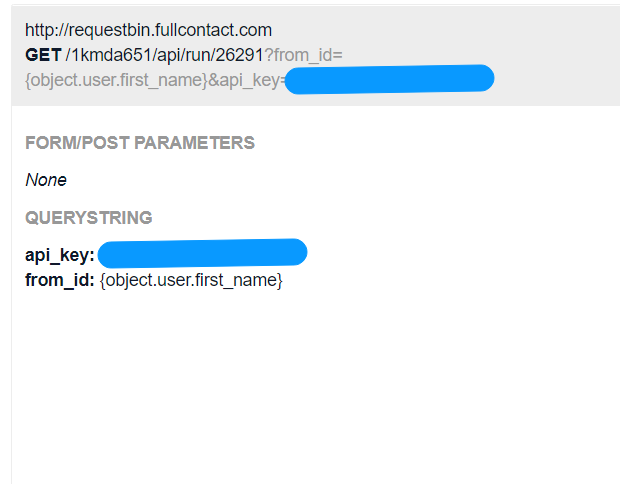
Task: Select the bold GET method label
Action: tap(43, 55)
